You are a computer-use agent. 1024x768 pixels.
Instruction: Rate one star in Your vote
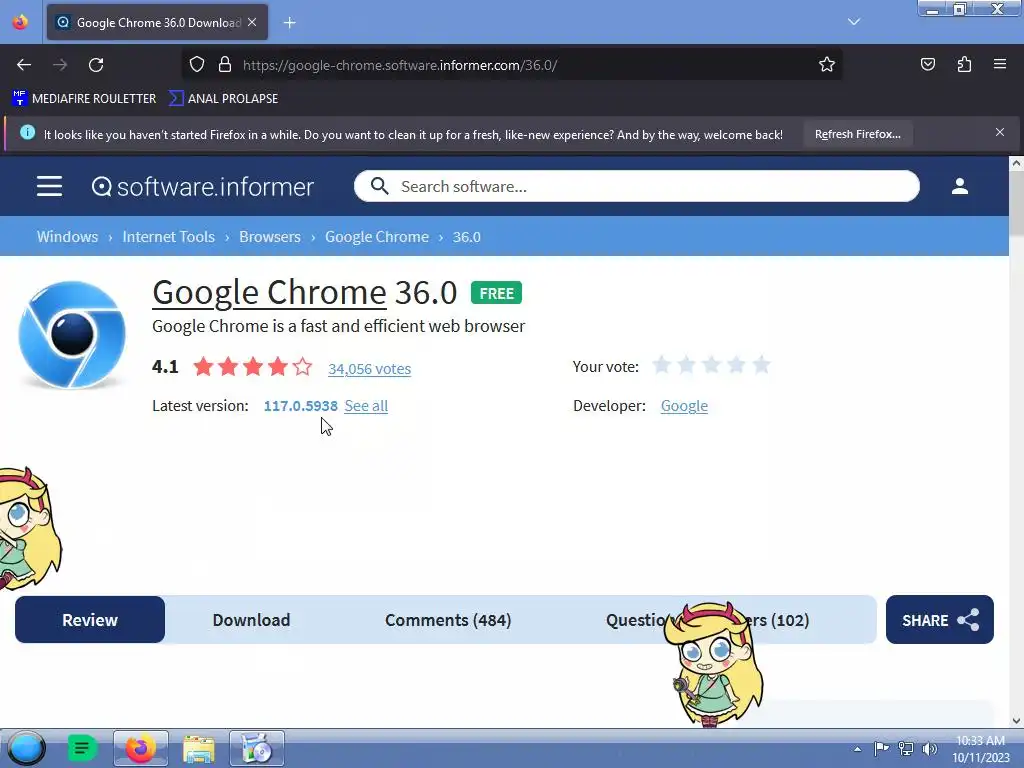(662, 364)
